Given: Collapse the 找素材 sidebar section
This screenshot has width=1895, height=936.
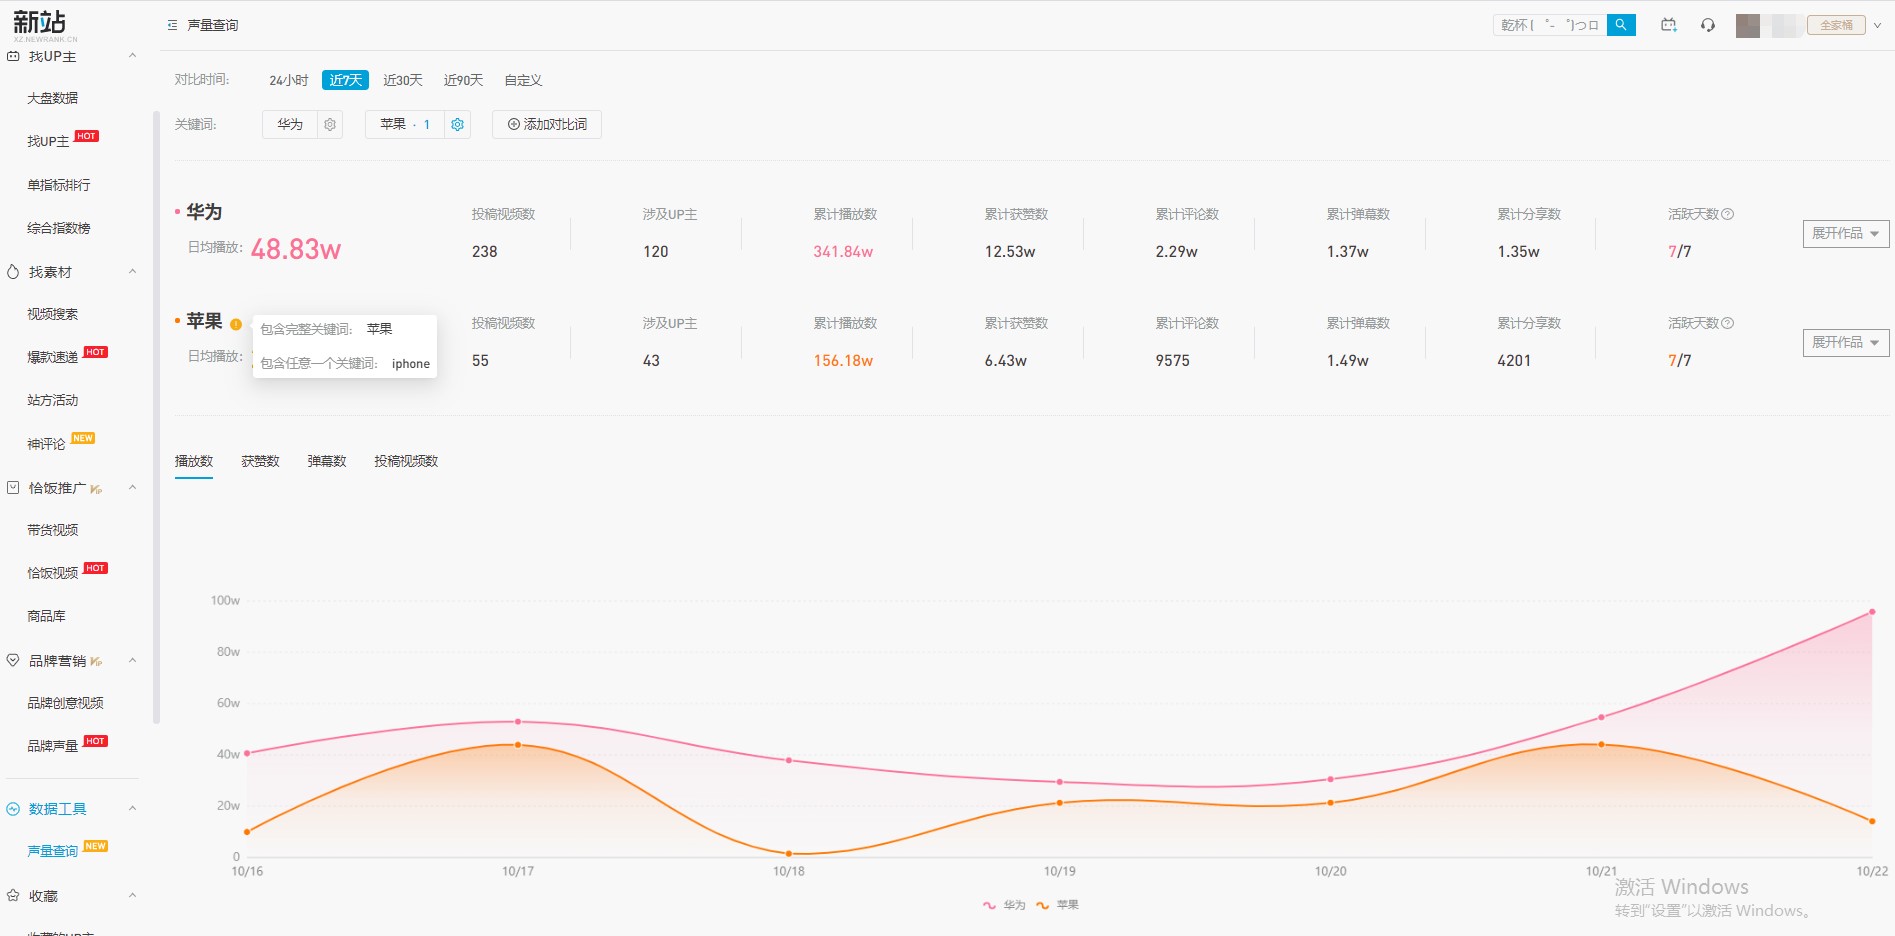Looking at the screenshot, I should coord(133,272).
